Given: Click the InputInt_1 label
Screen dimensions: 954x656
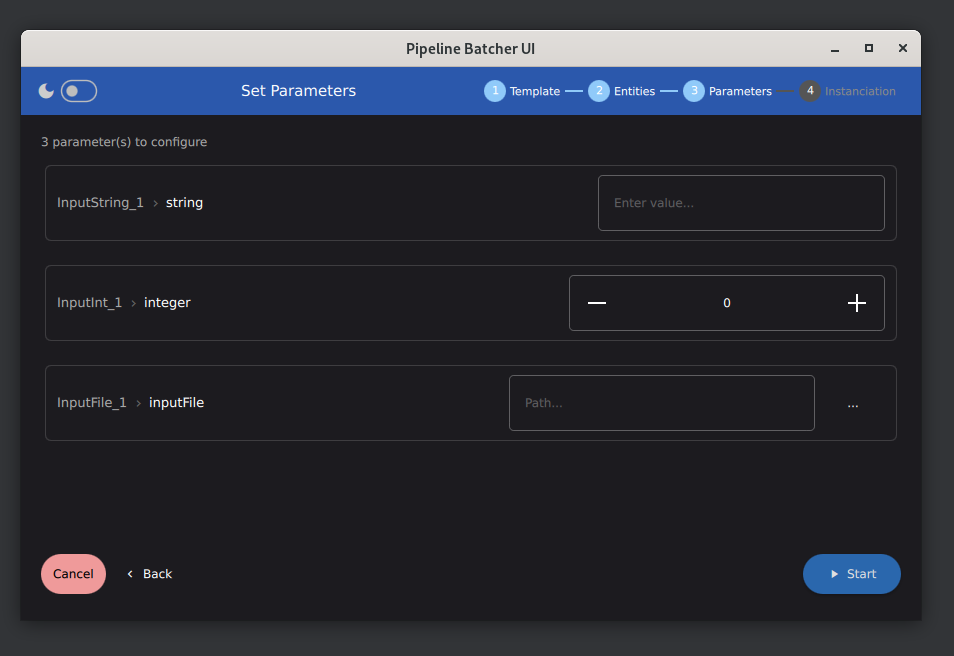Looking at the screenshot, I should (89, 302).
